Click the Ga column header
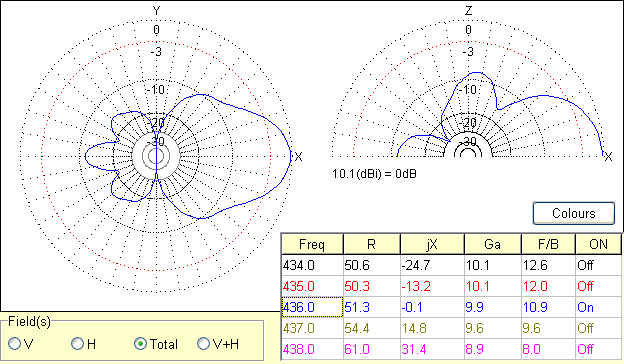The image size is (624, 364). 493,244
